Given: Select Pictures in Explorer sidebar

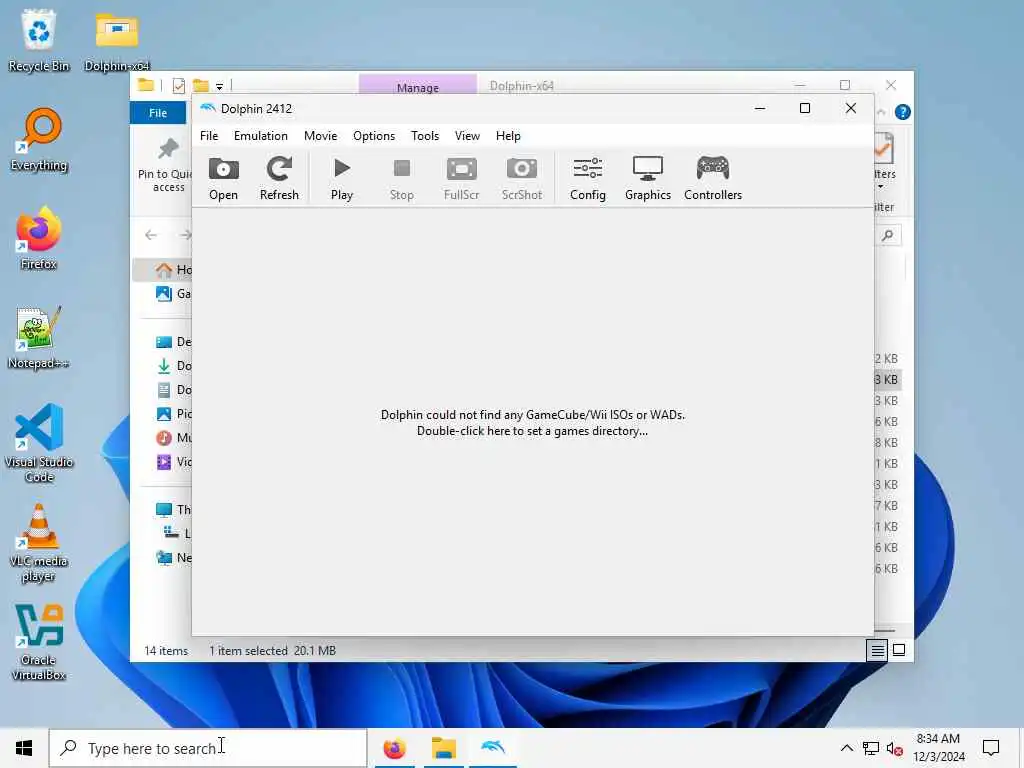Looking at the screenshot, I should [172, 414].
